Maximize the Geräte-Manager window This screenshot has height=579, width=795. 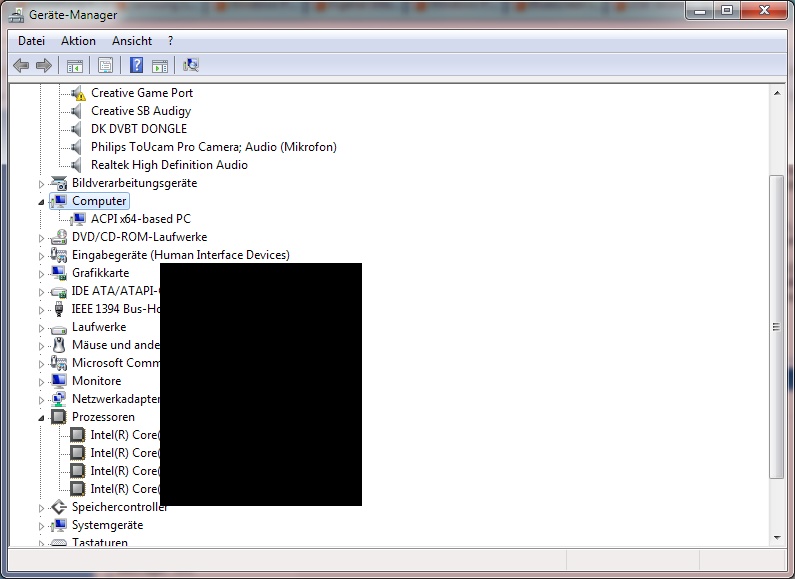[727, 10]
